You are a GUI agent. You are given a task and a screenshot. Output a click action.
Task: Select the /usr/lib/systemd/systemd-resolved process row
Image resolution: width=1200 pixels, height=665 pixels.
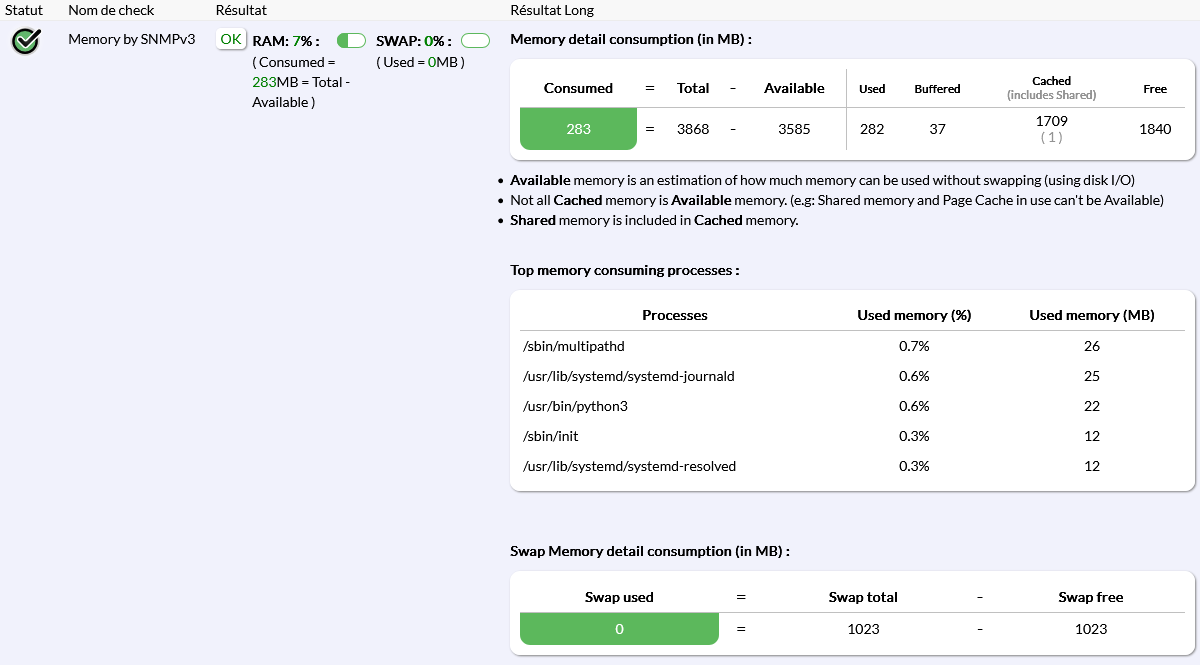[x=629, y=466]
